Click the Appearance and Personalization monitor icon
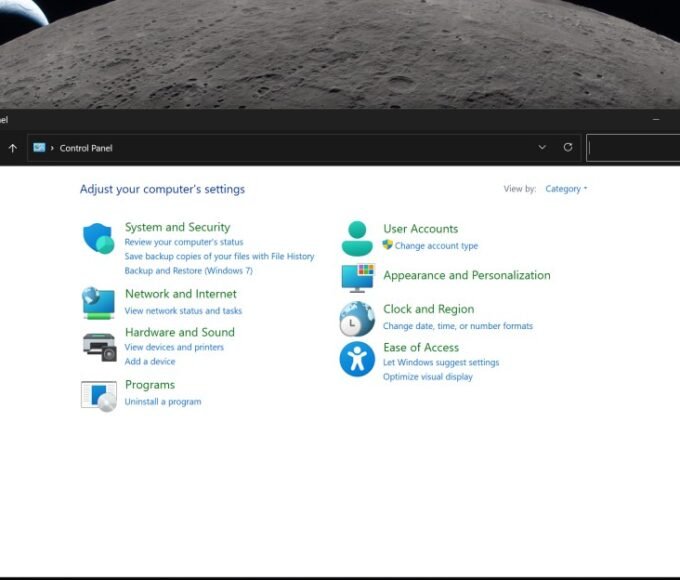 (357, 277)
